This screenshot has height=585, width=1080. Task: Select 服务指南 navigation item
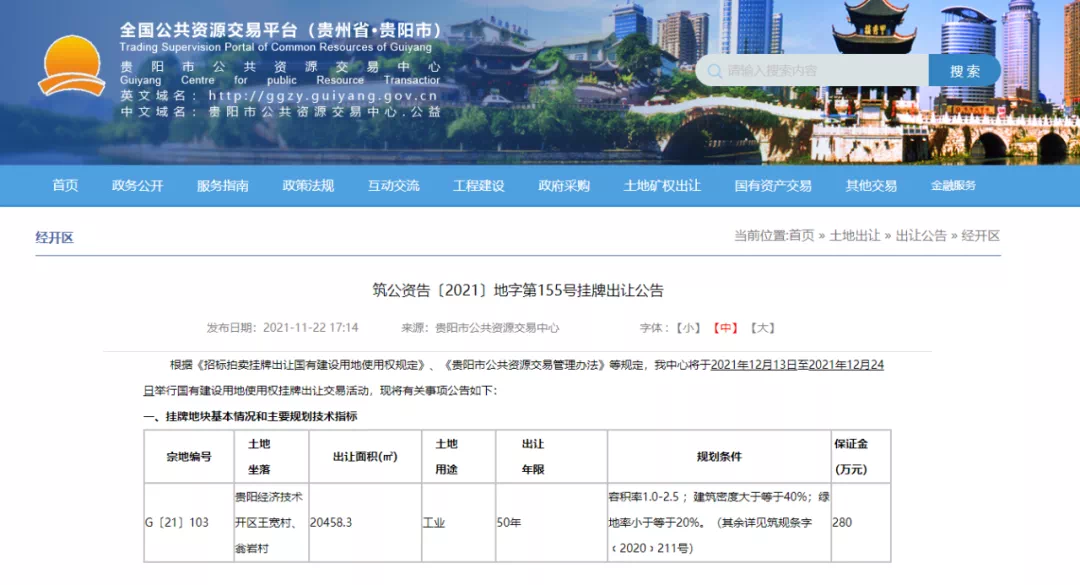pyautogui.click(x=222, y=186)
